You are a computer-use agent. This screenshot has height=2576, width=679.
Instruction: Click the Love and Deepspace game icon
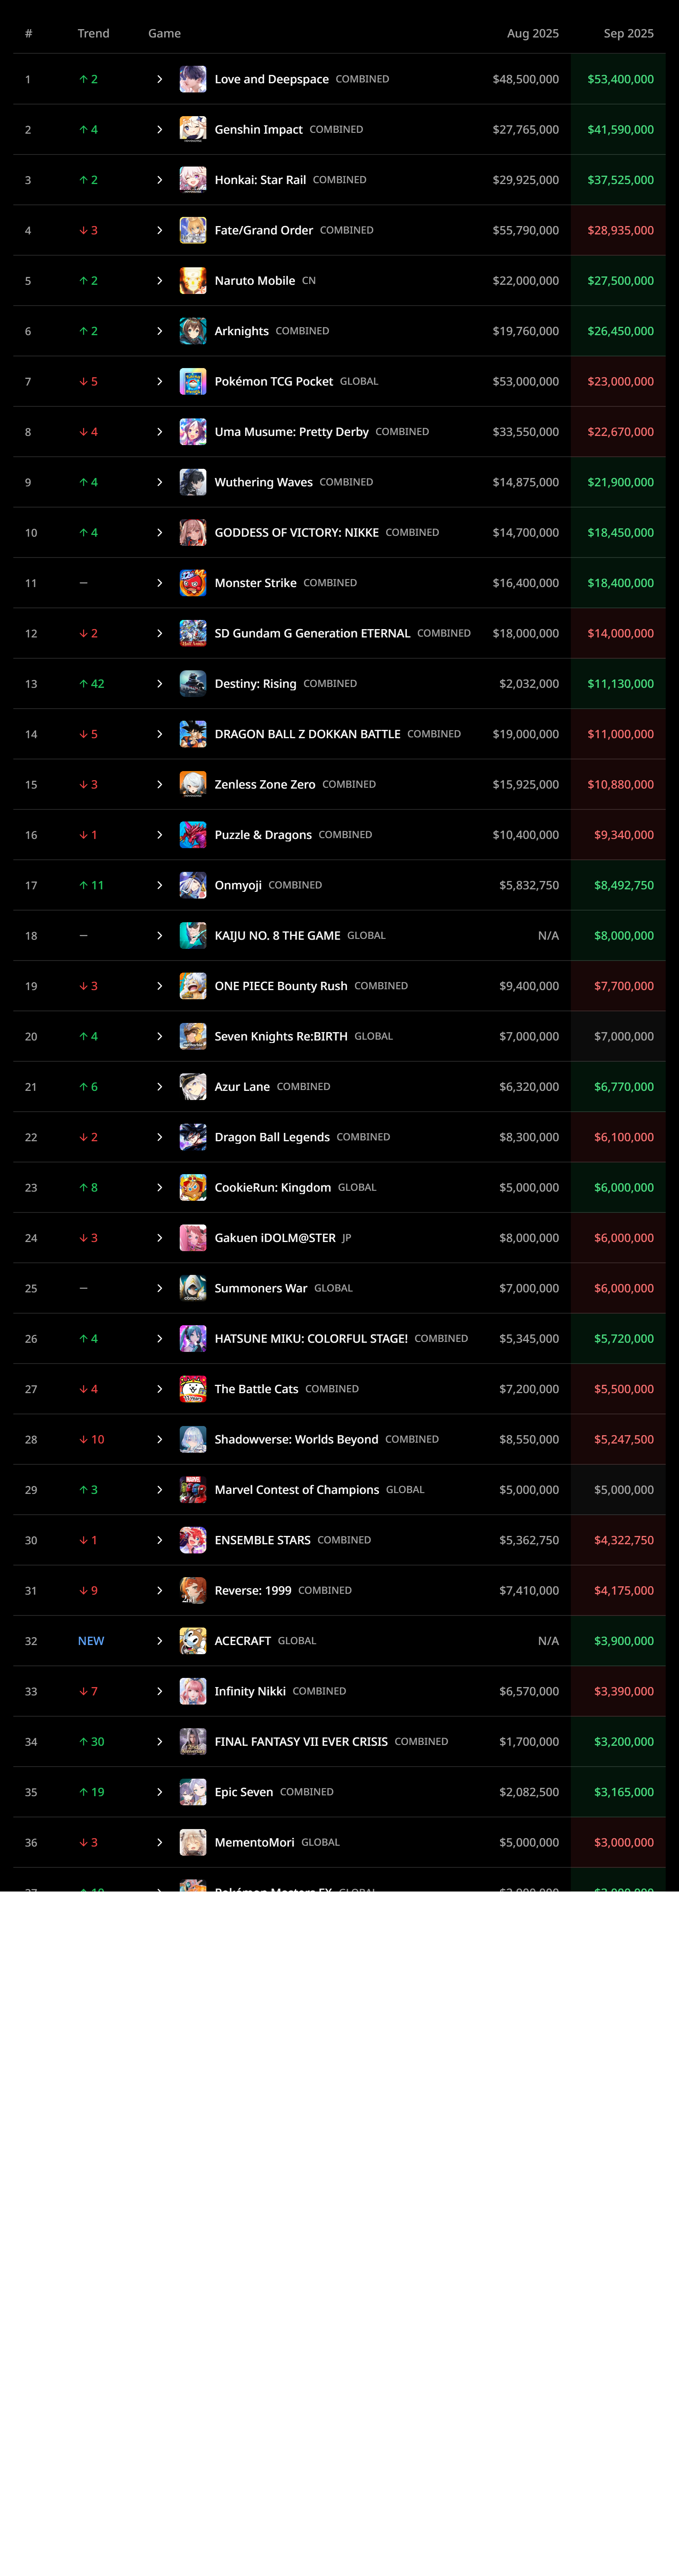pyautogui.click(x=193, y=79)
